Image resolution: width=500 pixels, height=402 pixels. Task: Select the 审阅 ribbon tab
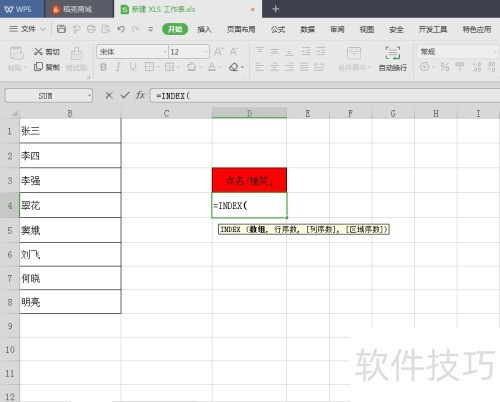point(337,29)
